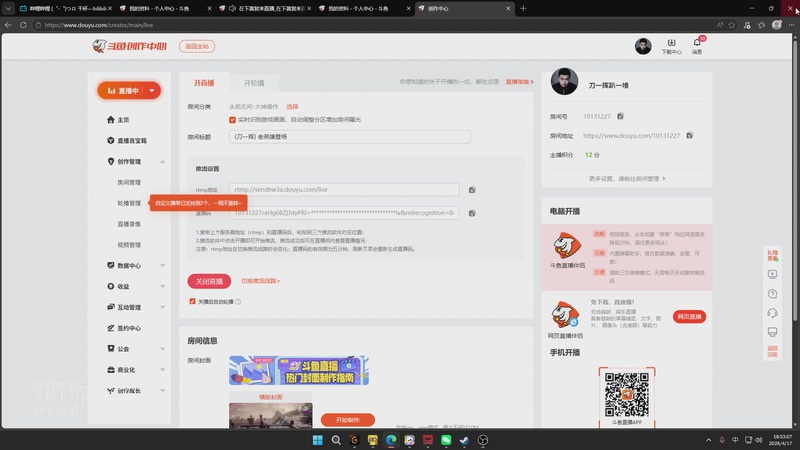Click the Douyu creator center logo
This screenshot has height=450, width=800.
pos(130,46)
